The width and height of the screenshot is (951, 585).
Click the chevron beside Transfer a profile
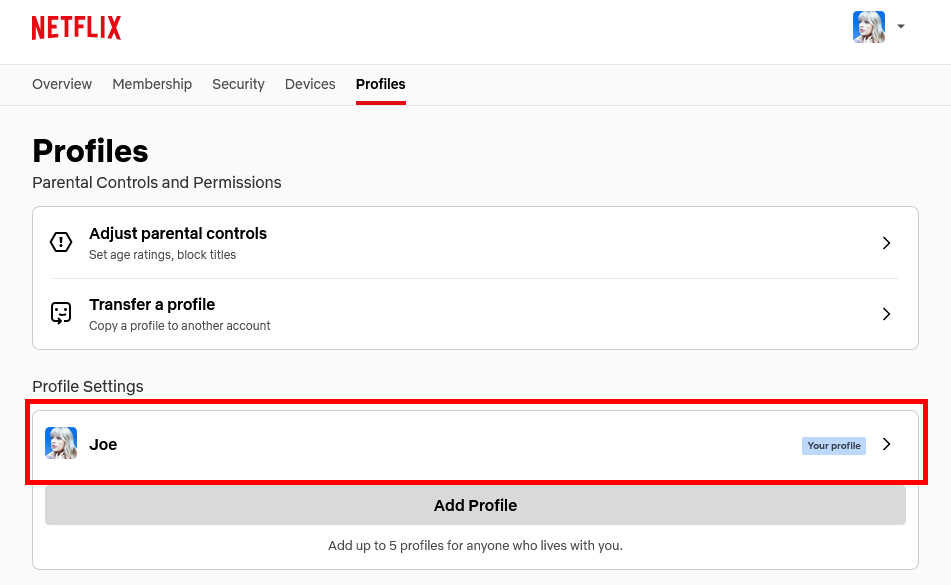(886, 314)
